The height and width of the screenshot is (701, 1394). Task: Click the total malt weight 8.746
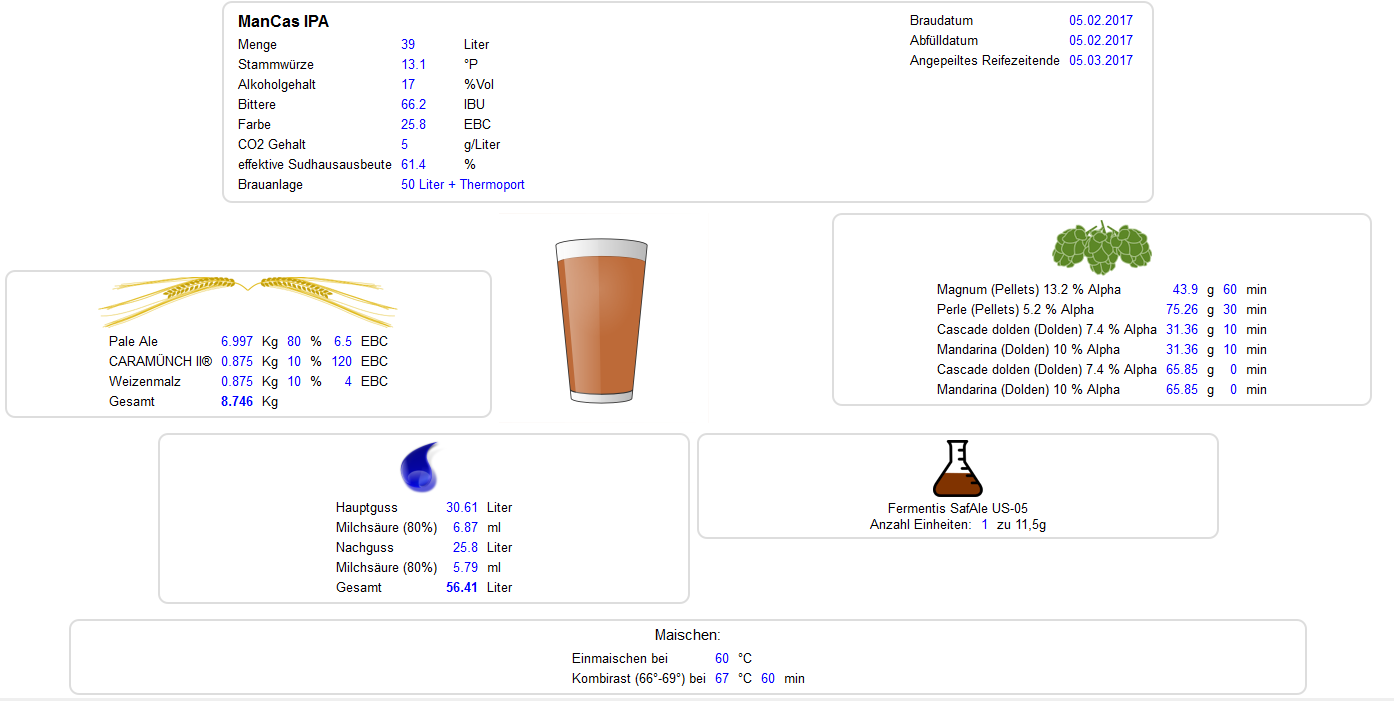(x=237, y=401)
